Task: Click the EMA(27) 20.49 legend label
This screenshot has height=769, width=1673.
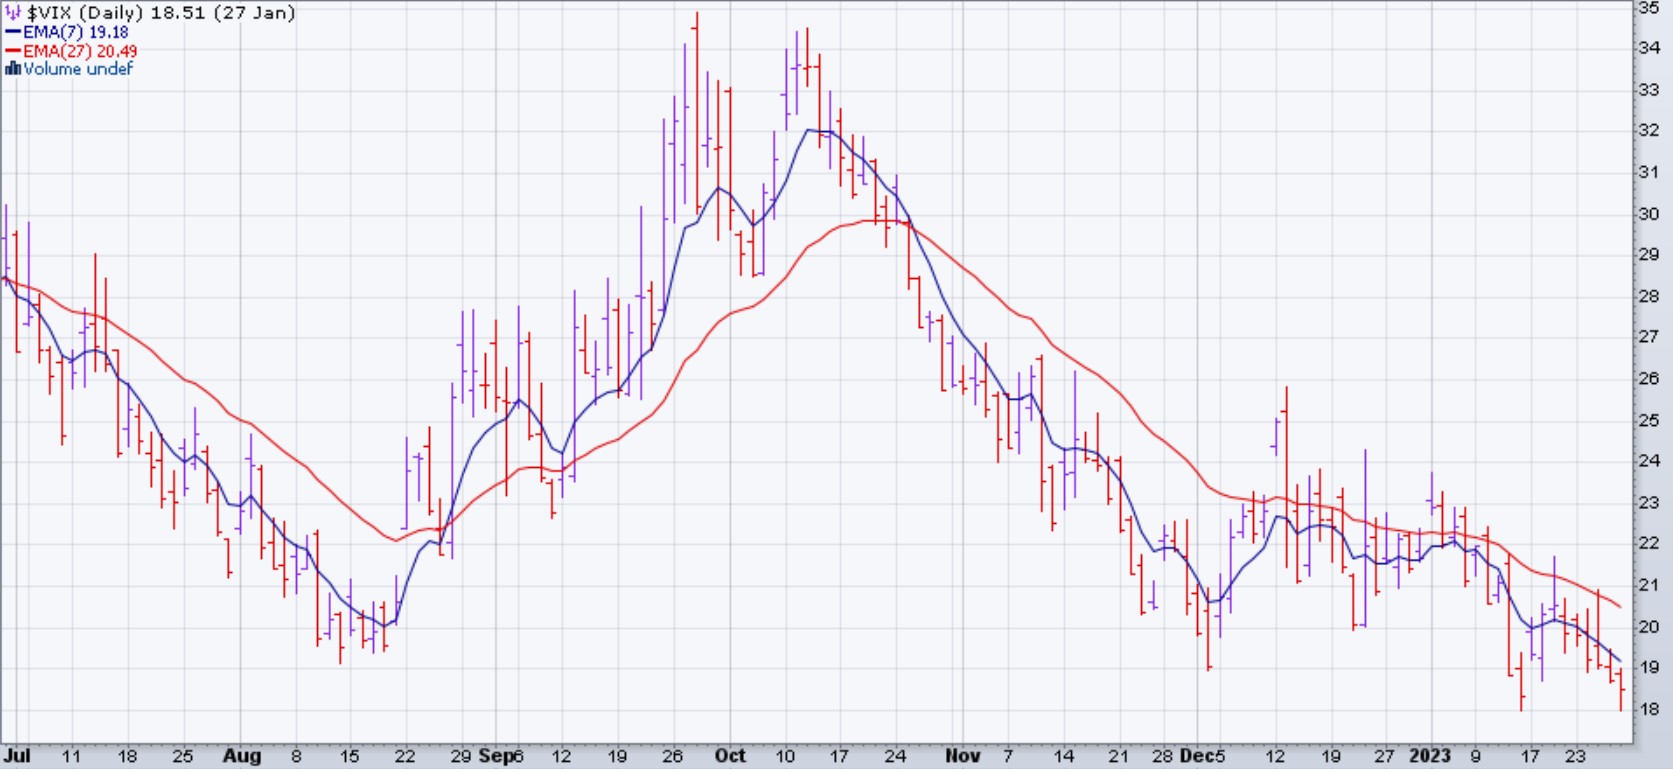Action: [80, 51]
